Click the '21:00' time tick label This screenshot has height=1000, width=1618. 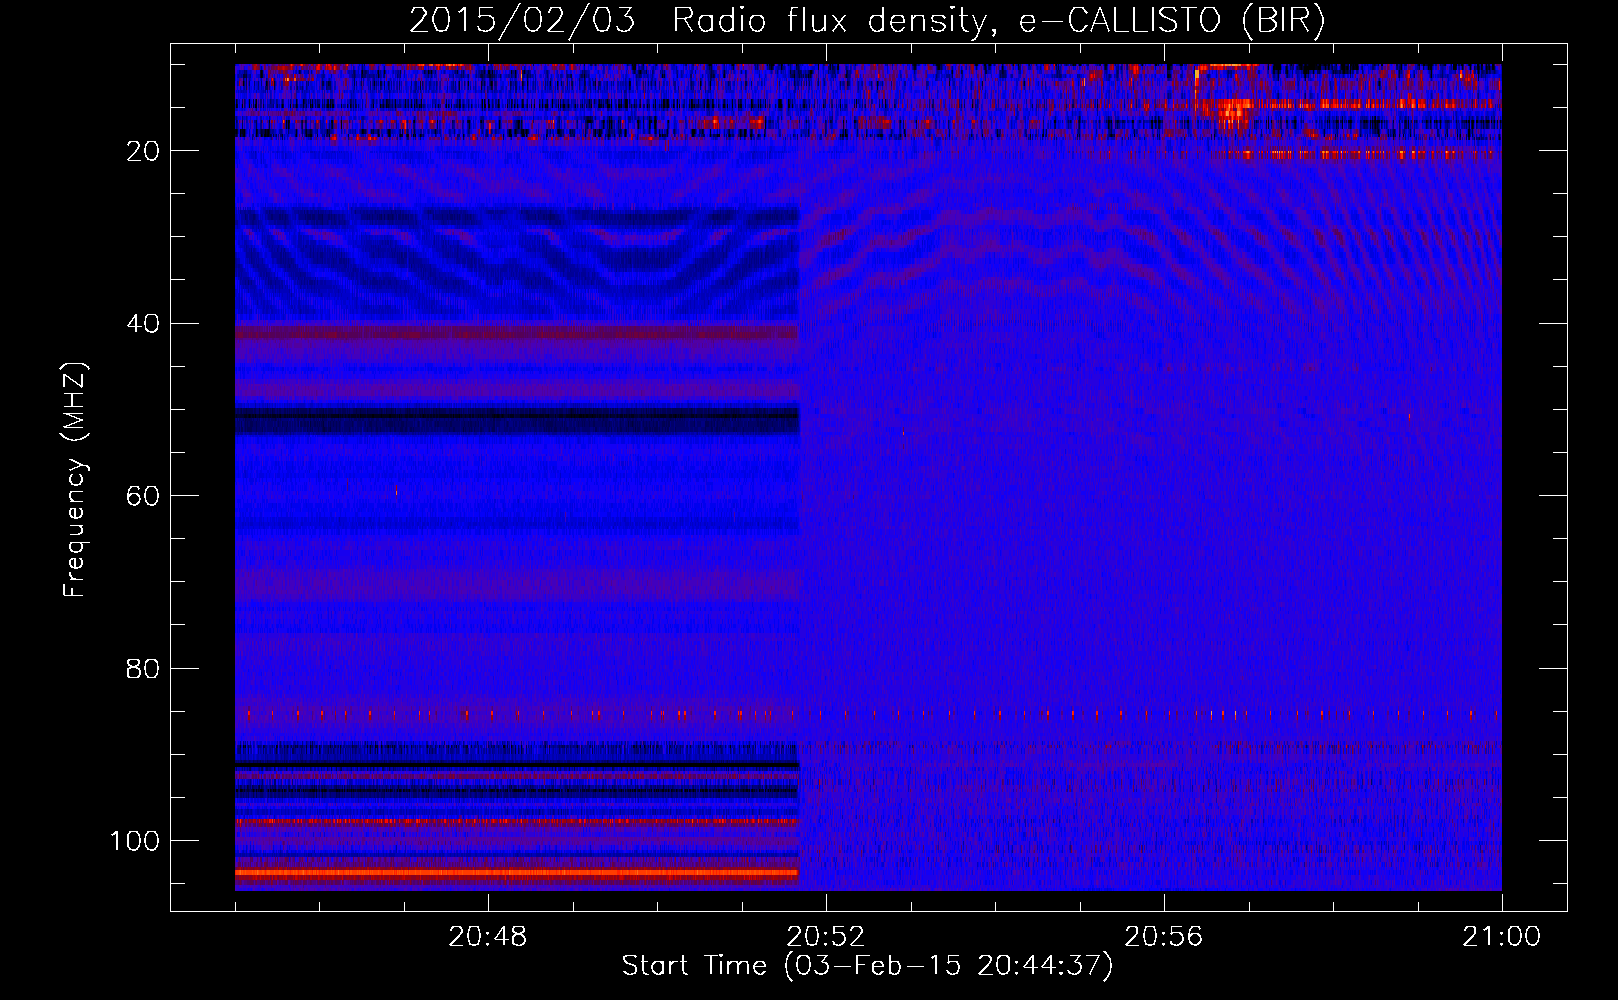[1501, 937]
